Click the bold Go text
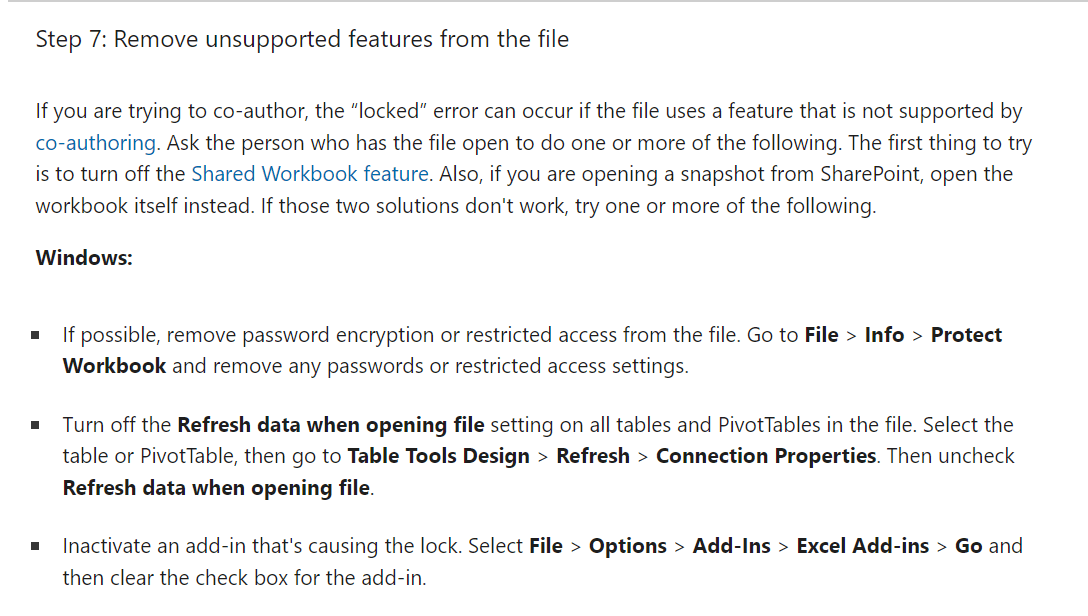 click(969, 546)
